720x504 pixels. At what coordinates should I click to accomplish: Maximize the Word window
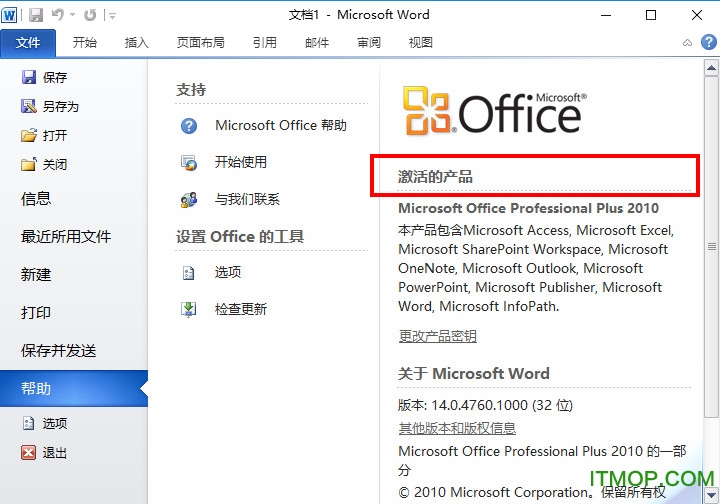[651, 15]
